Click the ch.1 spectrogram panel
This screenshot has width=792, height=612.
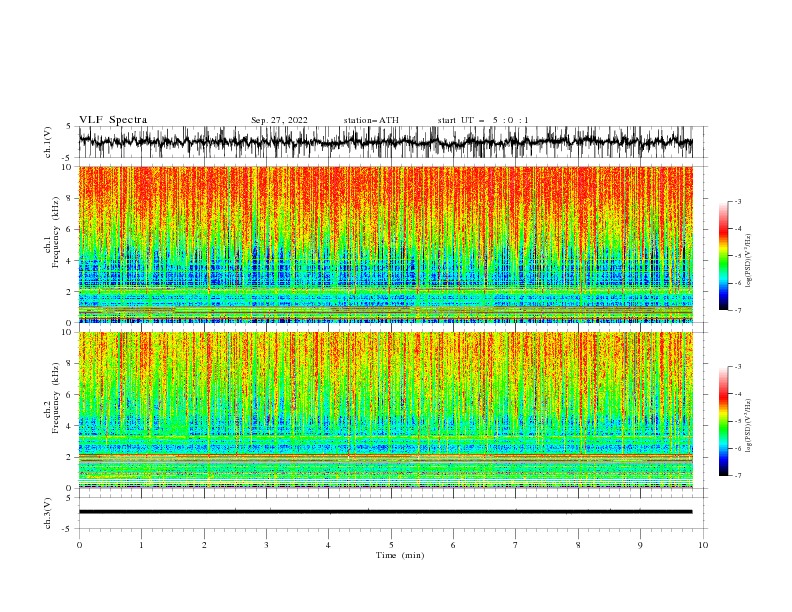pyautogui.click(x=386, y=244)
